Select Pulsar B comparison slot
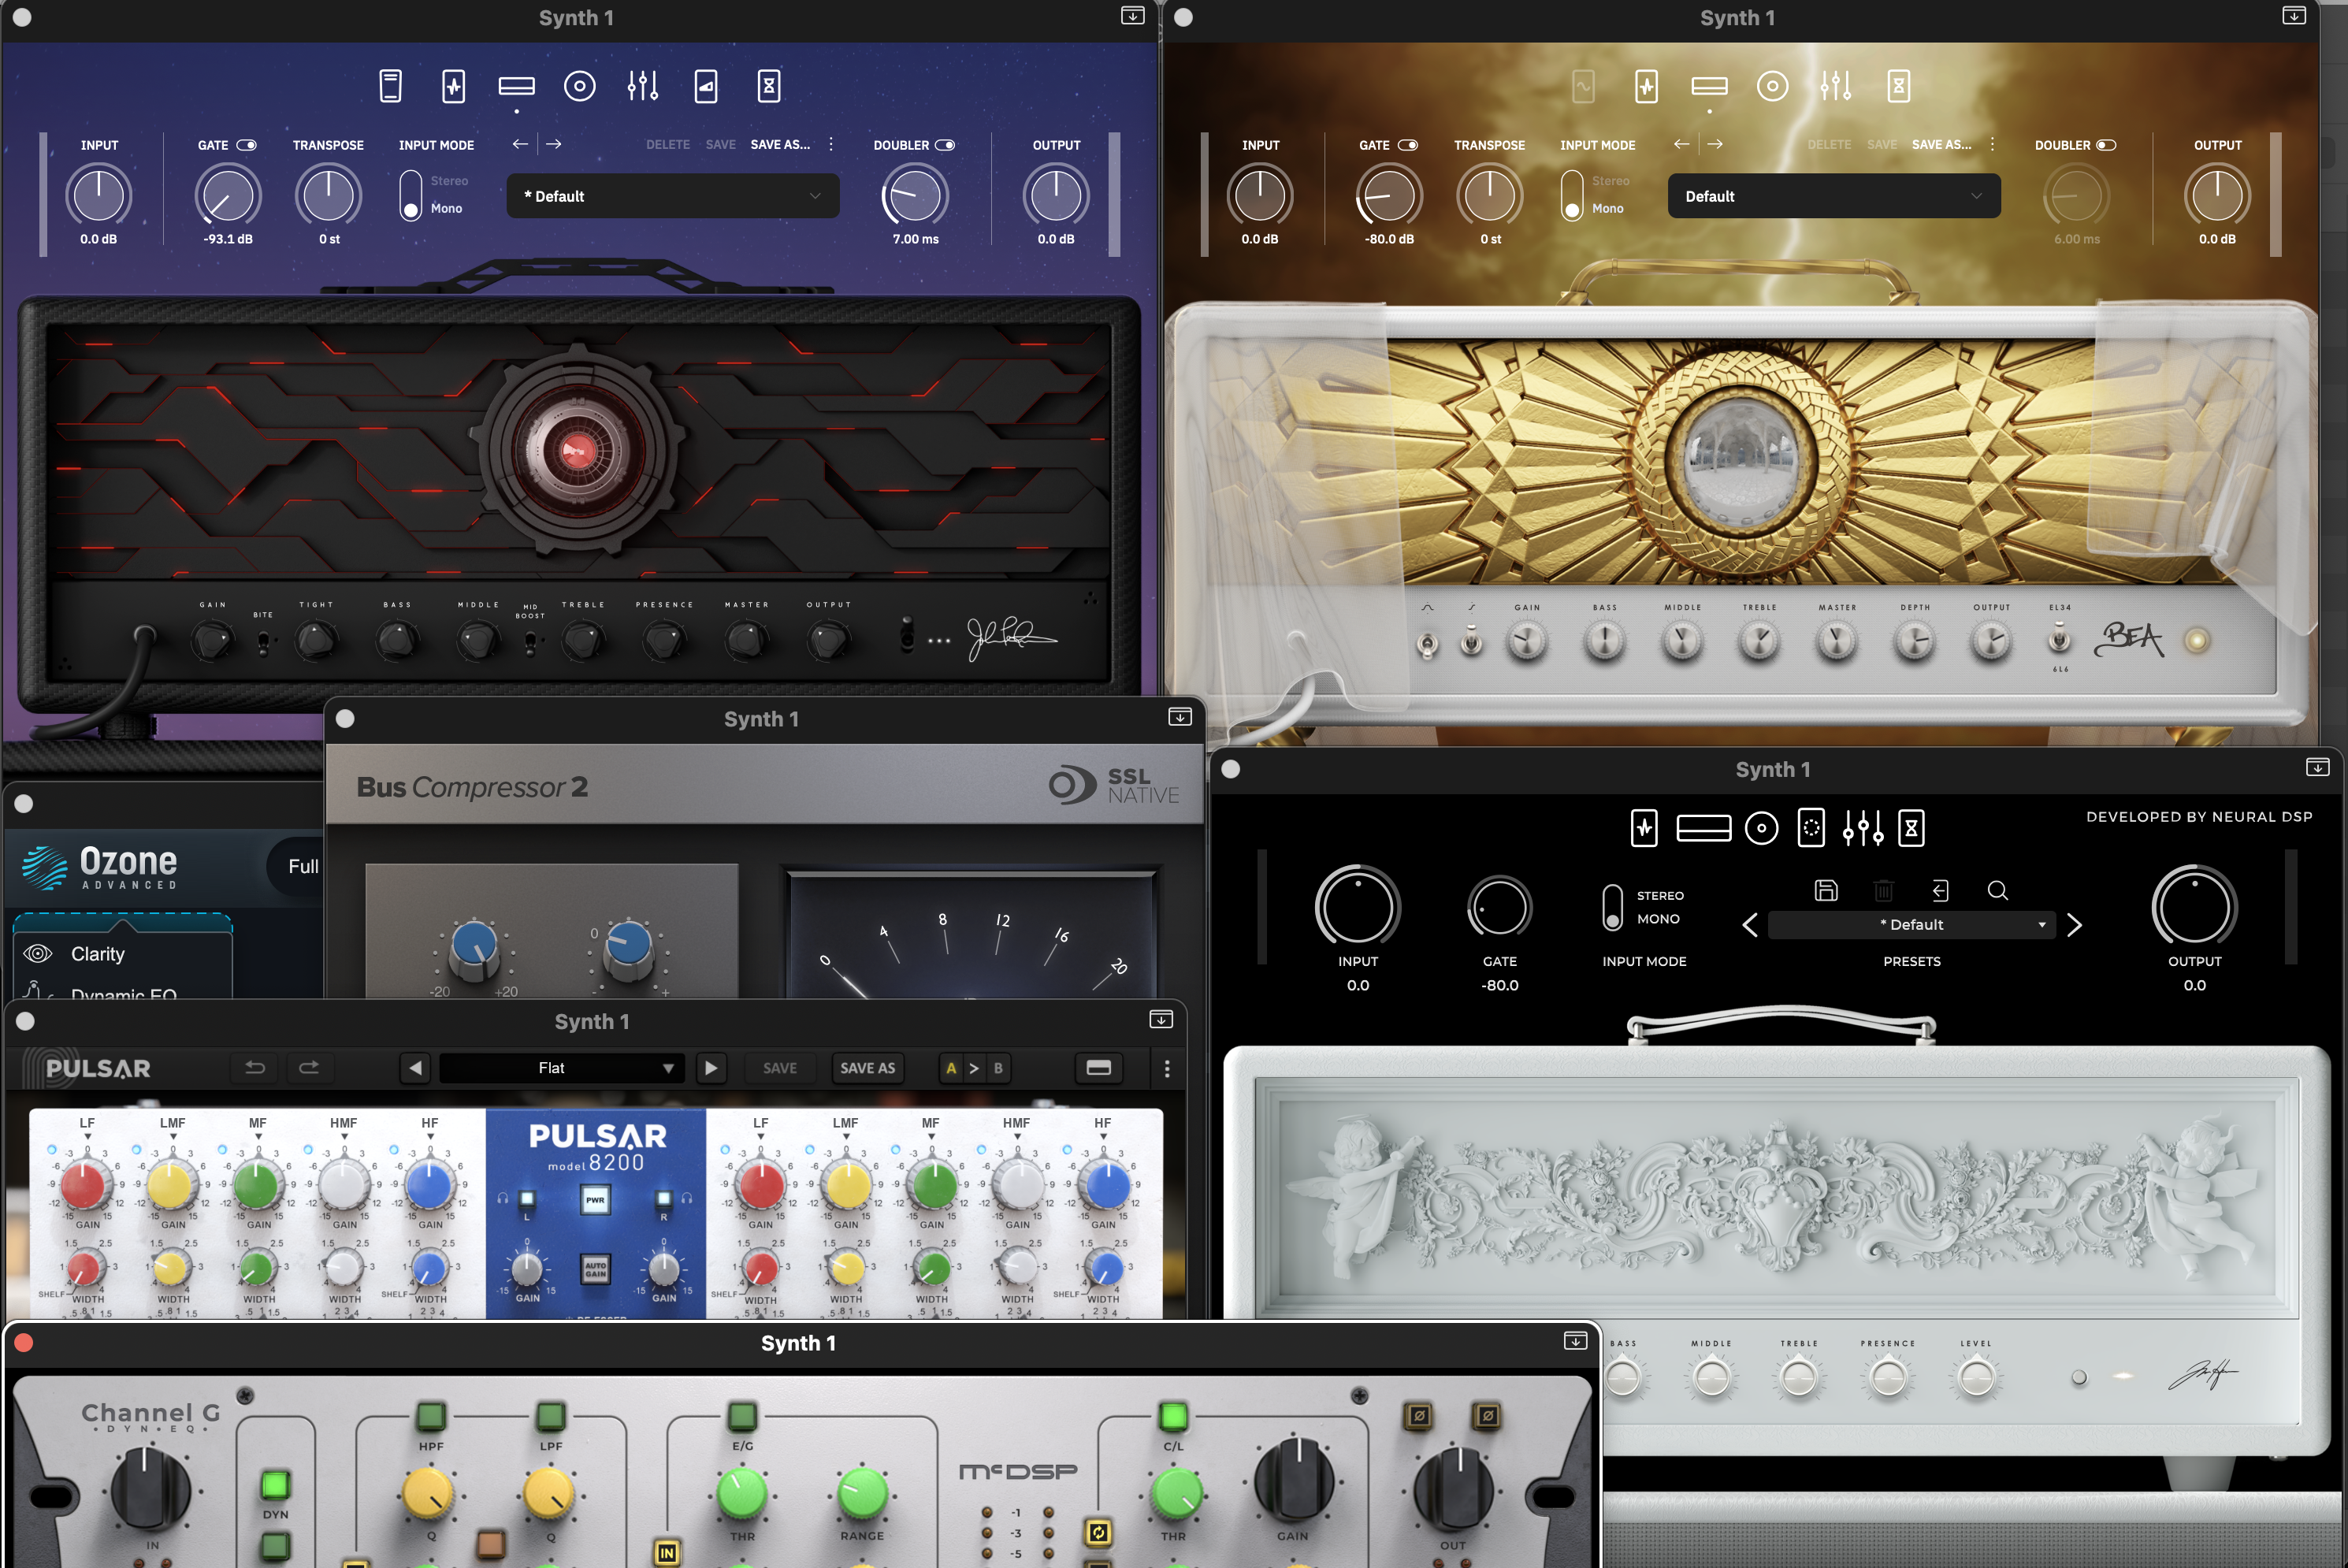Image resolution: width=2348 pixels, height=1568 pixels. click(998, 1068)
